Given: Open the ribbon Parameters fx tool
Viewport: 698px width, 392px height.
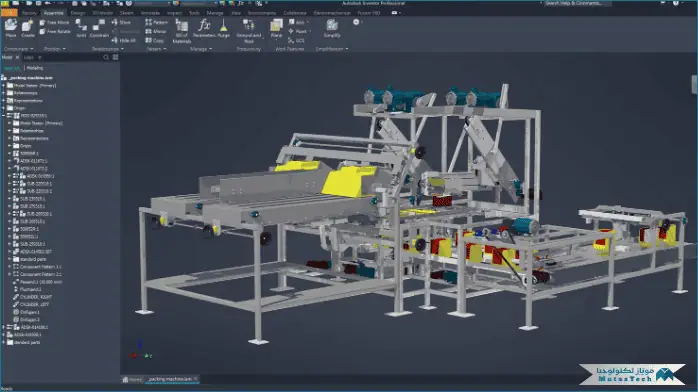Looking at the screenshot, I should (x=204, y=28).
